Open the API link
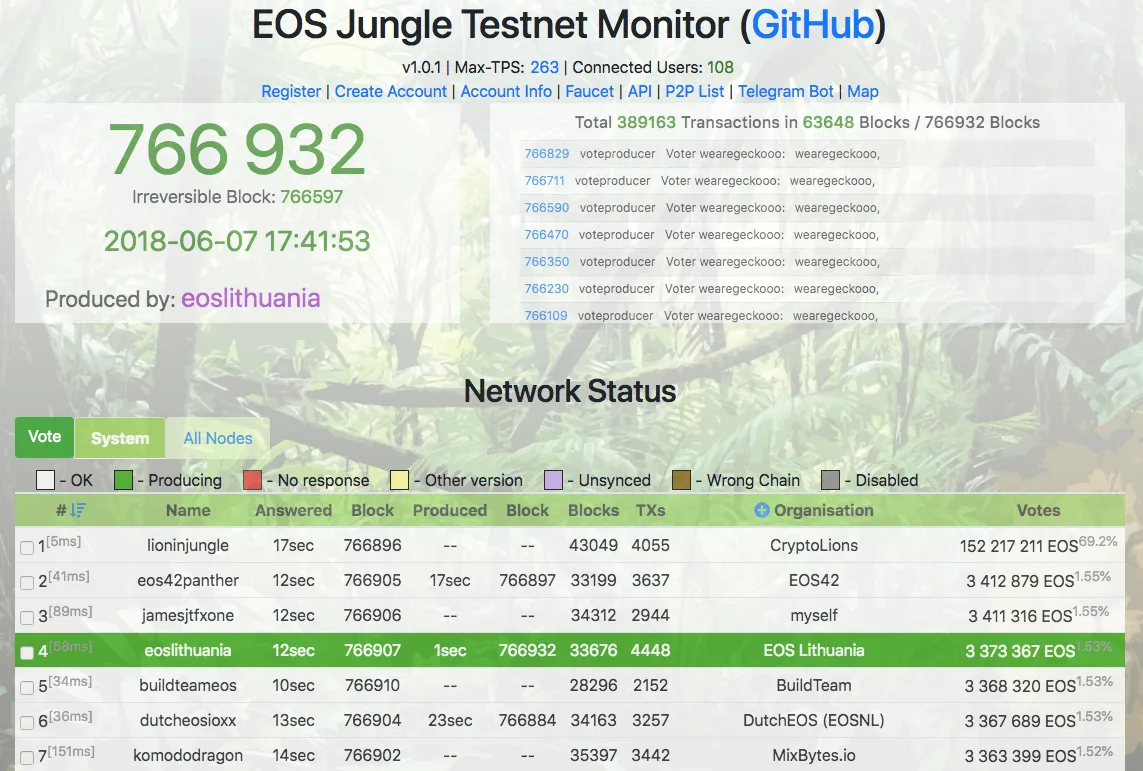 (639, 91)
